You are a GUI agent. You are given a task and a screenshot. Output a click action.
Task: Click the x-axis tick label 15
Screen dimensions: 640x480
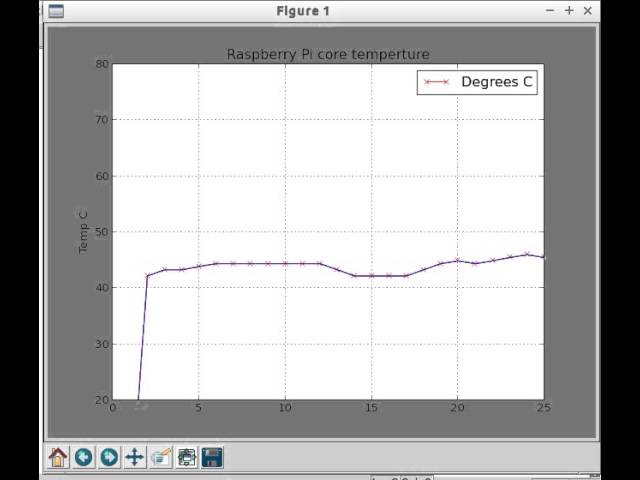[371, 408]
